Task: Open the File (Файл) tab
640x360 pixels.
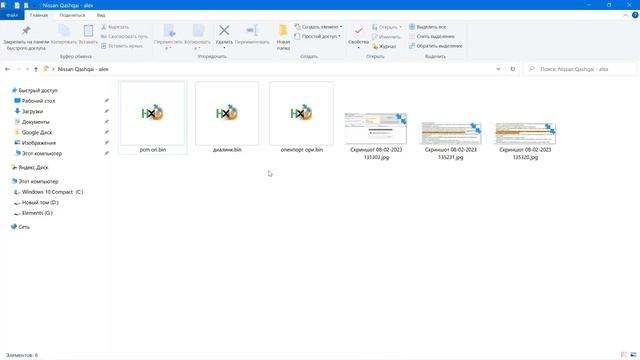Action: tap(12, 15)
